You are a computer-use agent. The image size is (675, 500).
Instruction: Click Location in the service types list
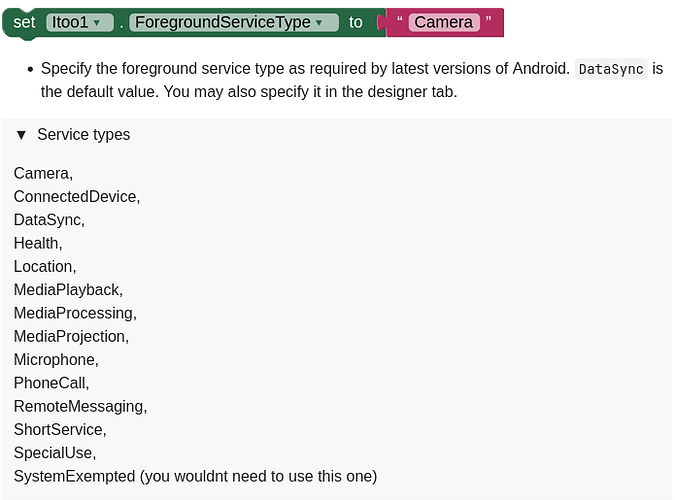point(45,267)
